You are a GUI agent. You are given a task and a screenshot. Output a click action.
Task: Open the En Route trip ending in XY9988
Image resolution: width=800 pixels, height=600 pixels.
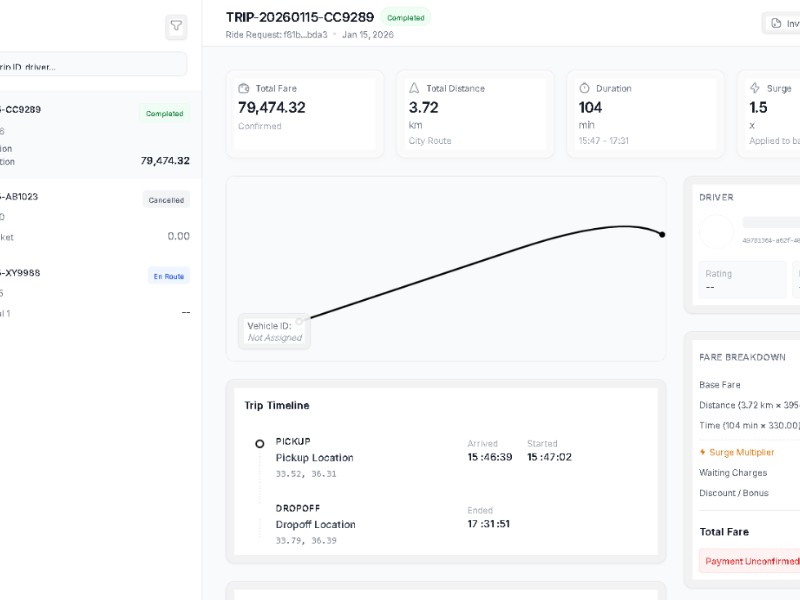pyautogui.click(x=94, y=293)
